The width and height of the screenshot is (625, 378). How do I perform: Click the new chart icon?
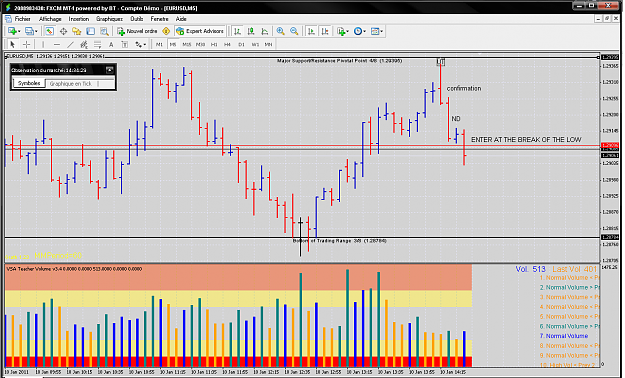[12, 31]
